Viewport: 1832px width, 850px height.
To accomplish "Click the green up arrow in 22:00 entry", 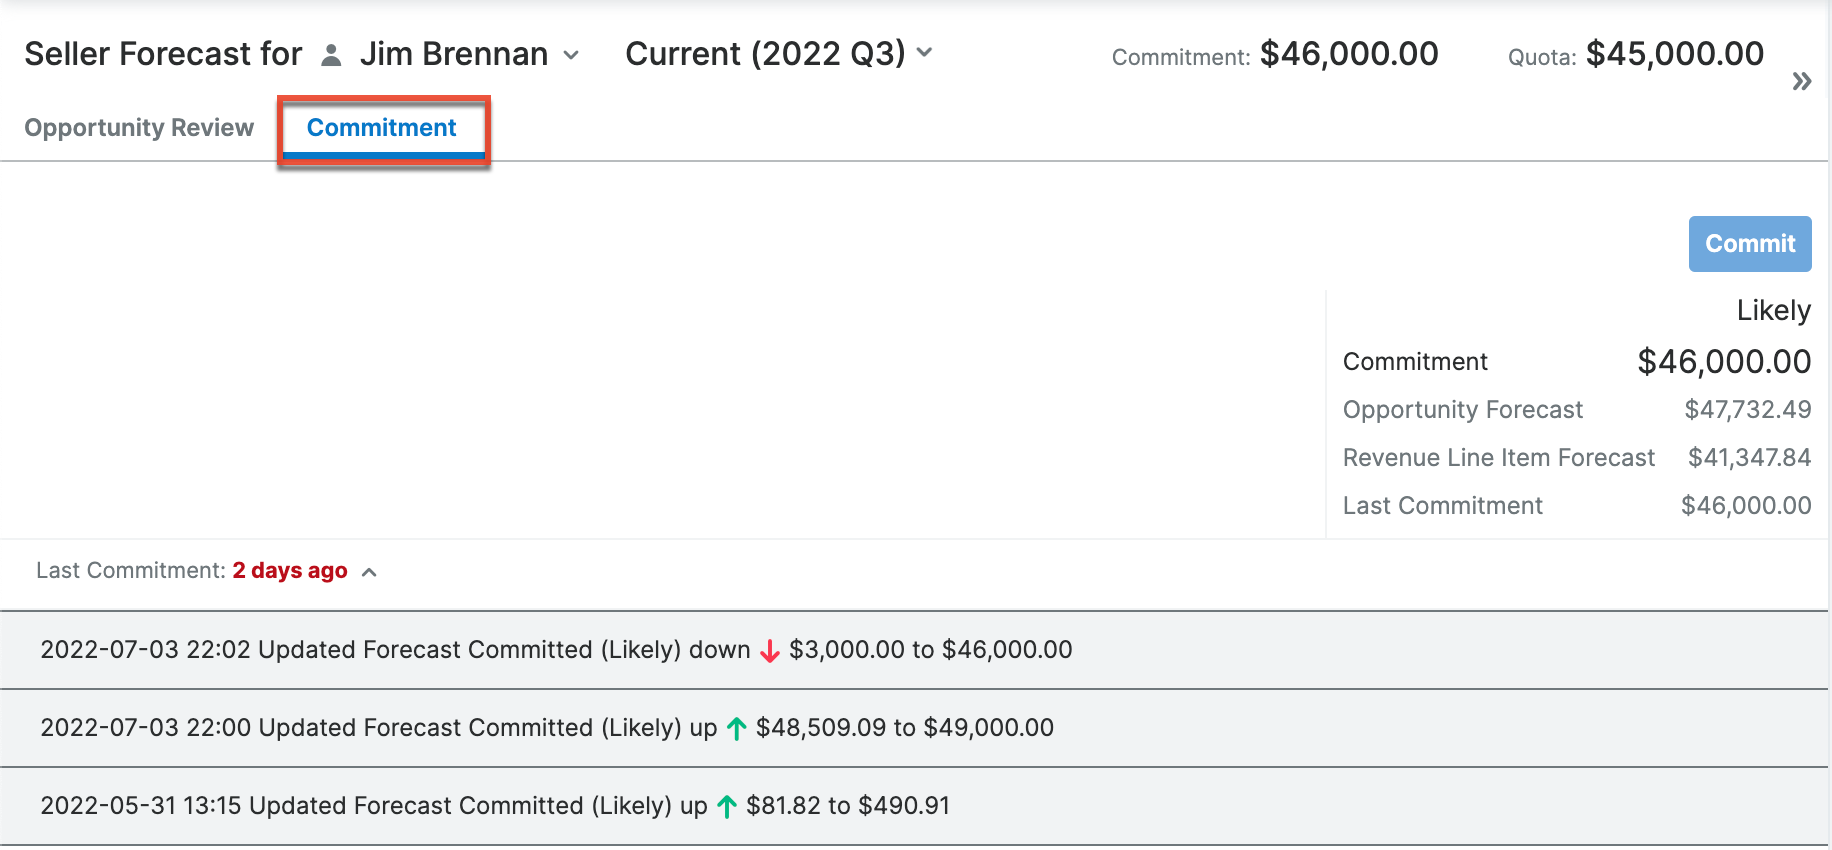I will (737, 727).
